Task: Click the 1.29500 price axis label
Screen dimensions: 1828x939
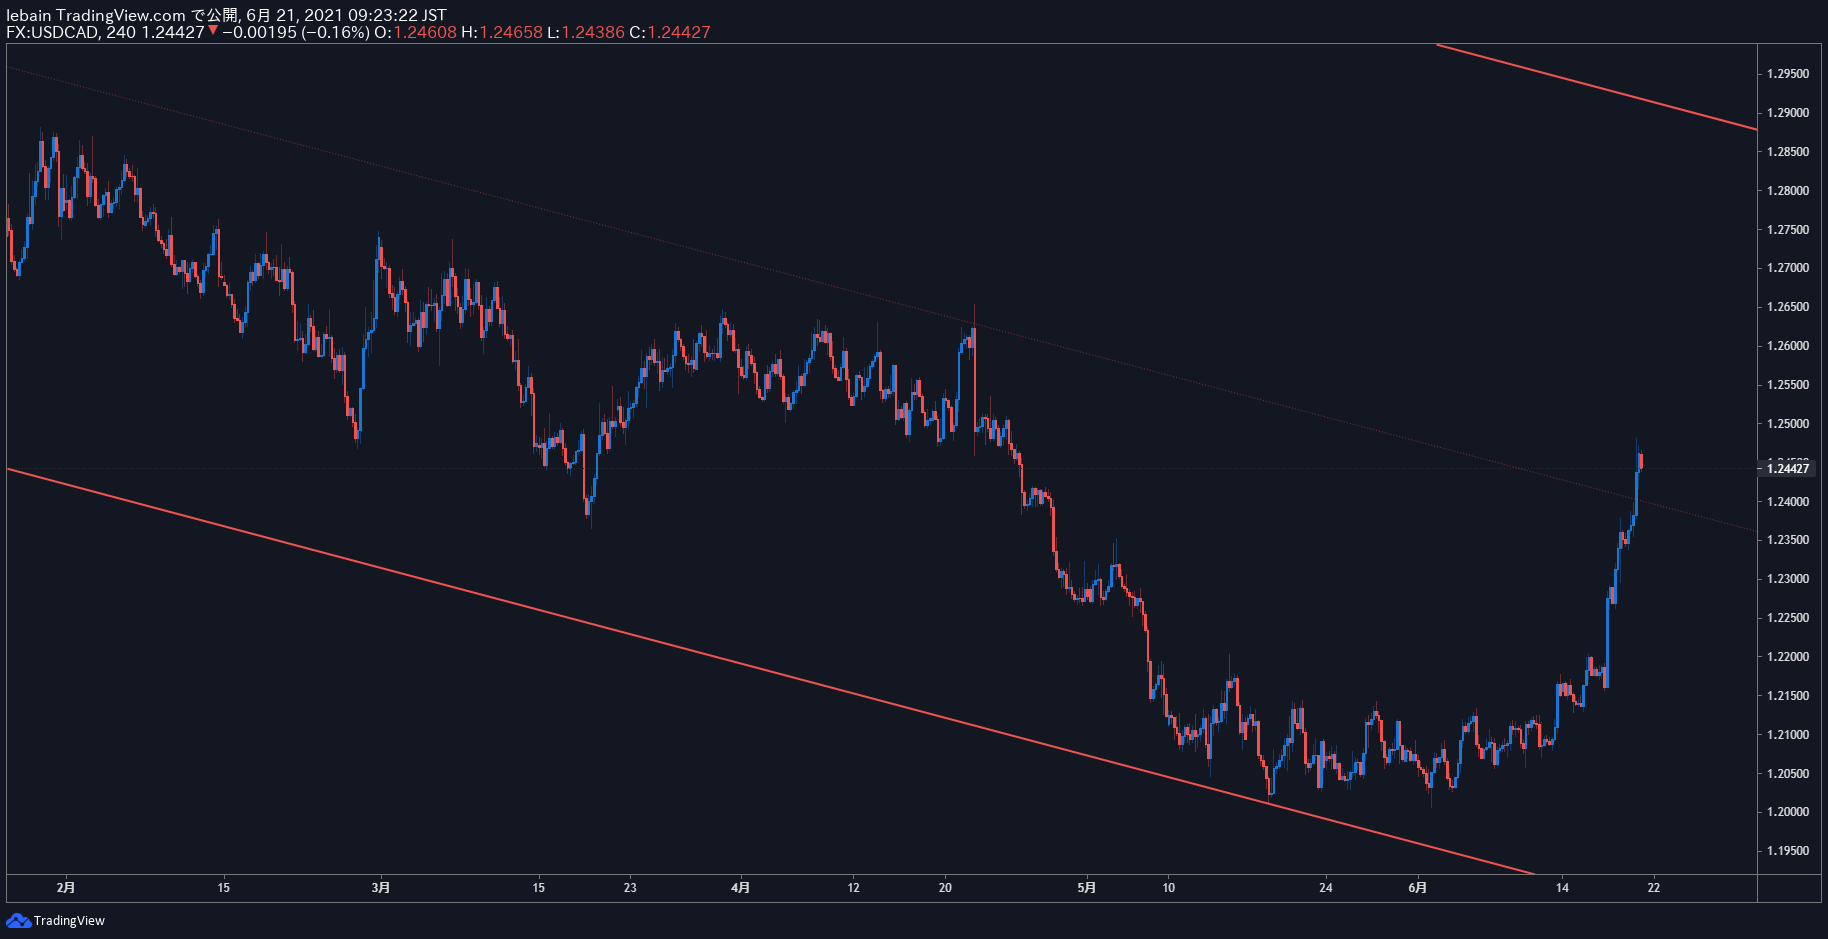Action: (1788, 74)
